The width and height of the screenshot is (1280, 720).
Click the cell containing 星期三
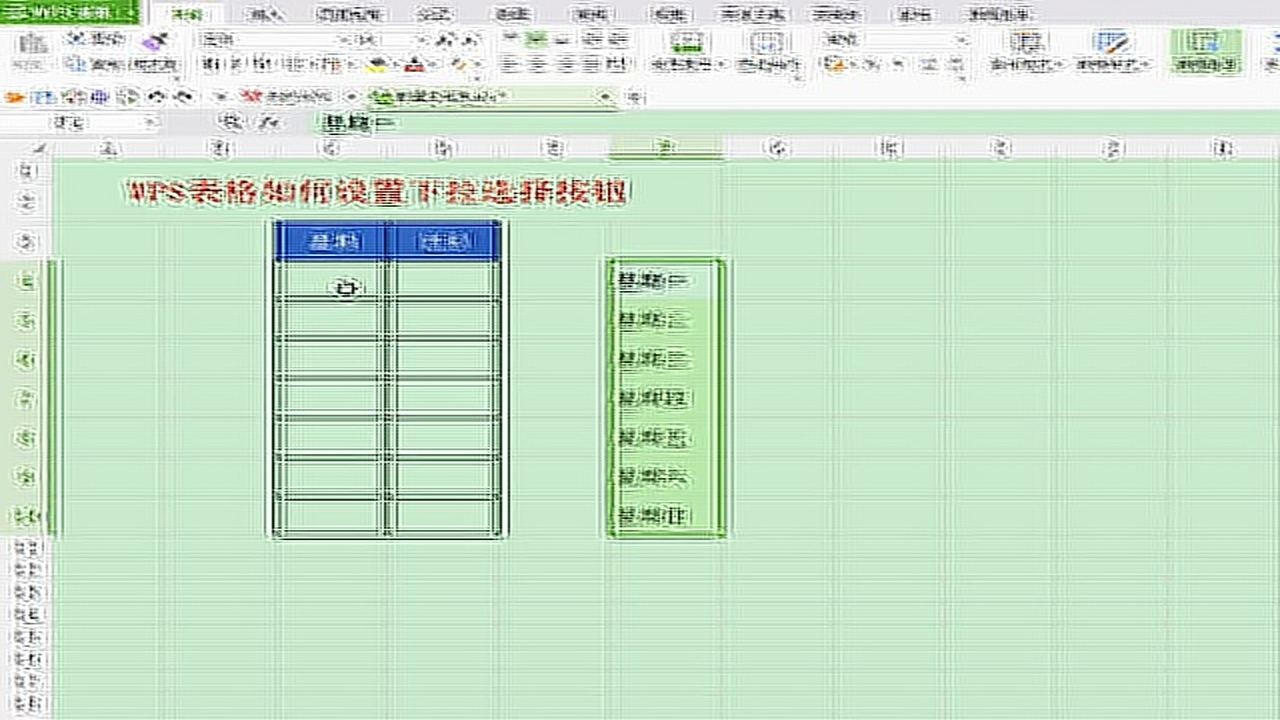click(665, 359)
